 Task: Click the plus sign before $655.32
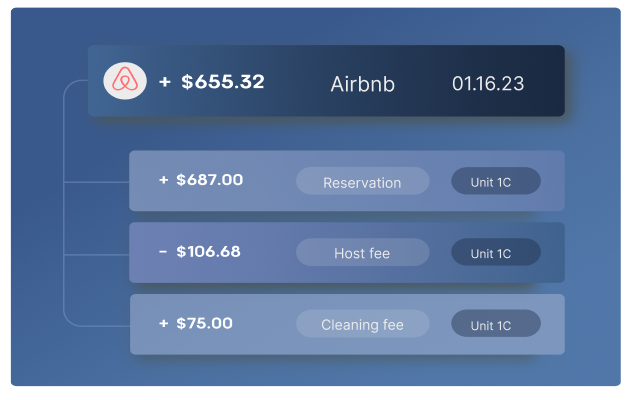pos(165,82)
